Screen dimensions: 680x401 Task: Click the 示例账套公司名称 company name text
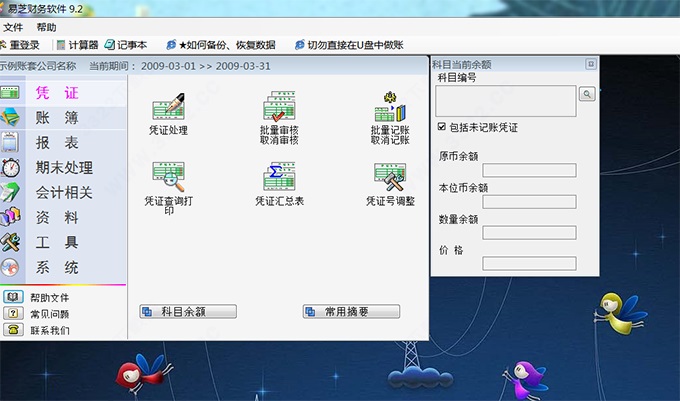coord(38,66)
